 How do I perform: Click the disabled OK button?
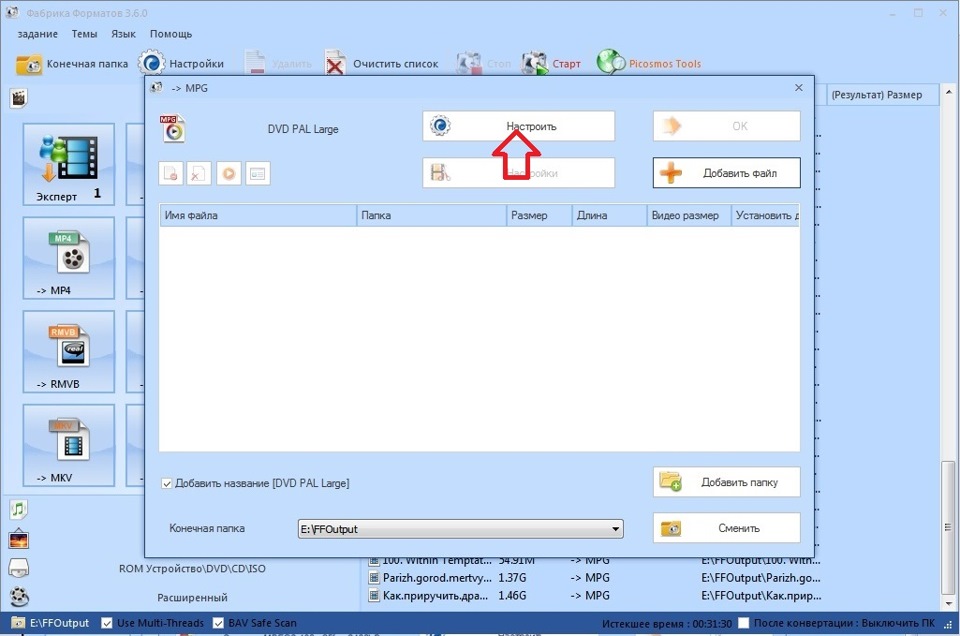point(727,126)
